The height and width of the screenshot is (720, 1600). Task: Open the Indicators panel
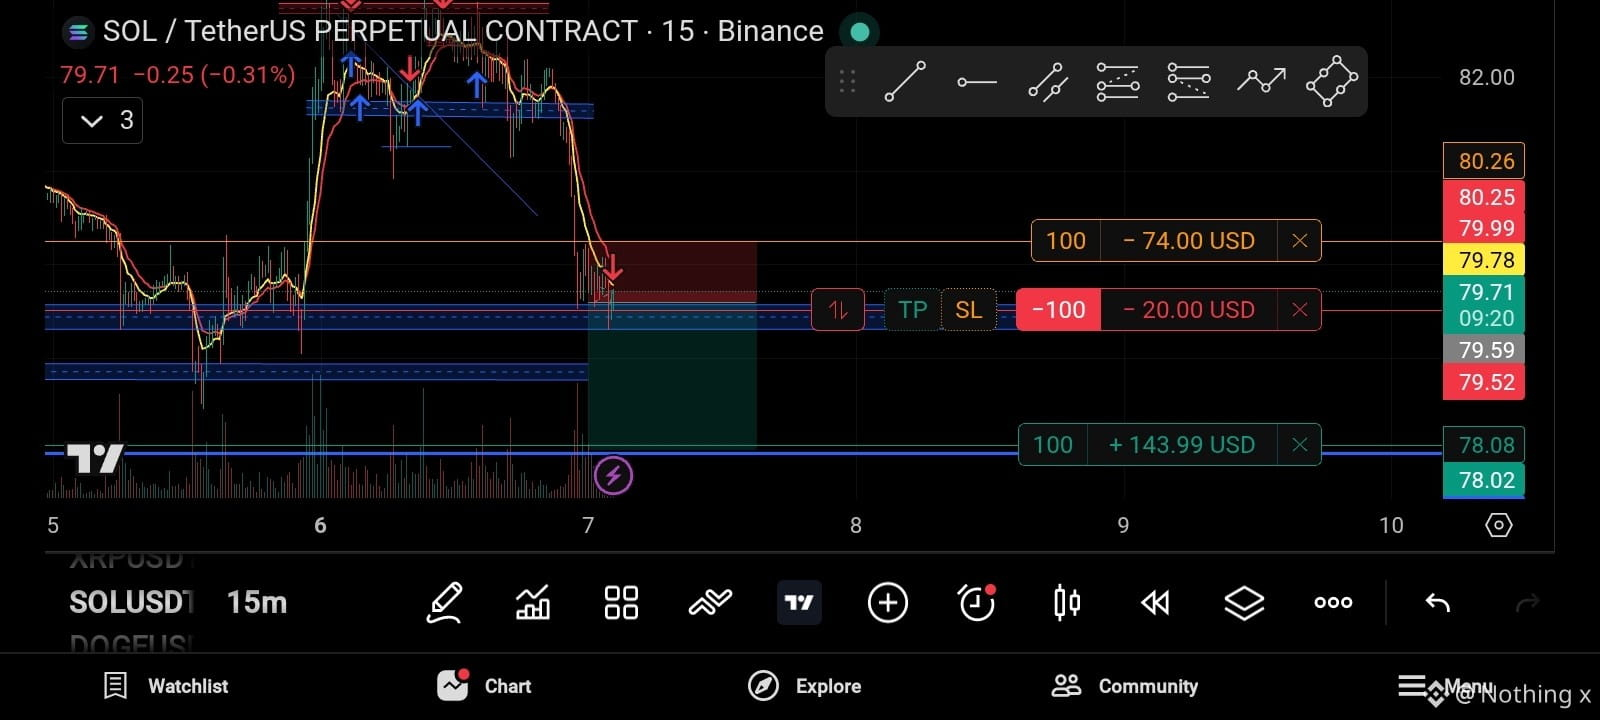pyautogui.click(x=533, y=603)
